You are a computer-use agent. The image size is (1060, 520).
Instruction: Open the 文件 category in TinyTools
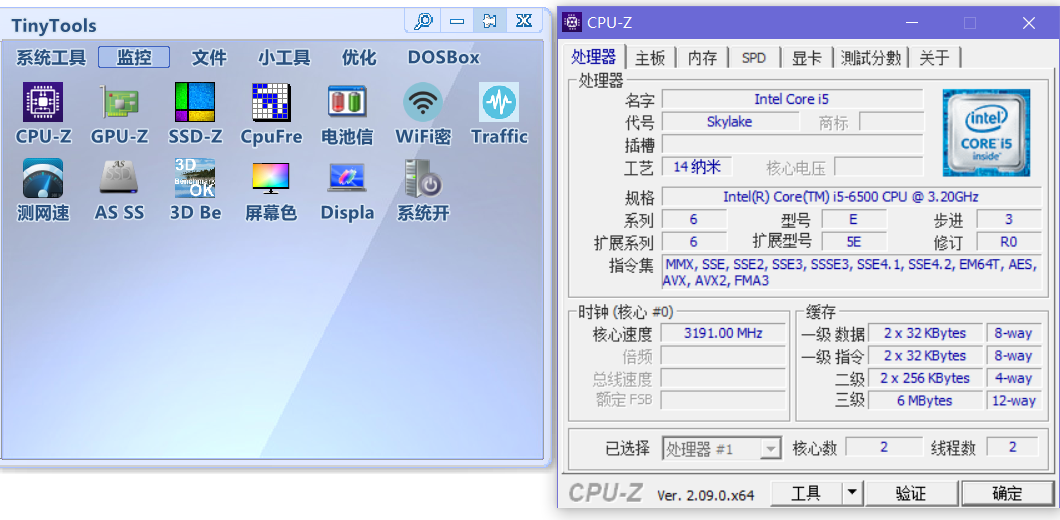point(210,57)
